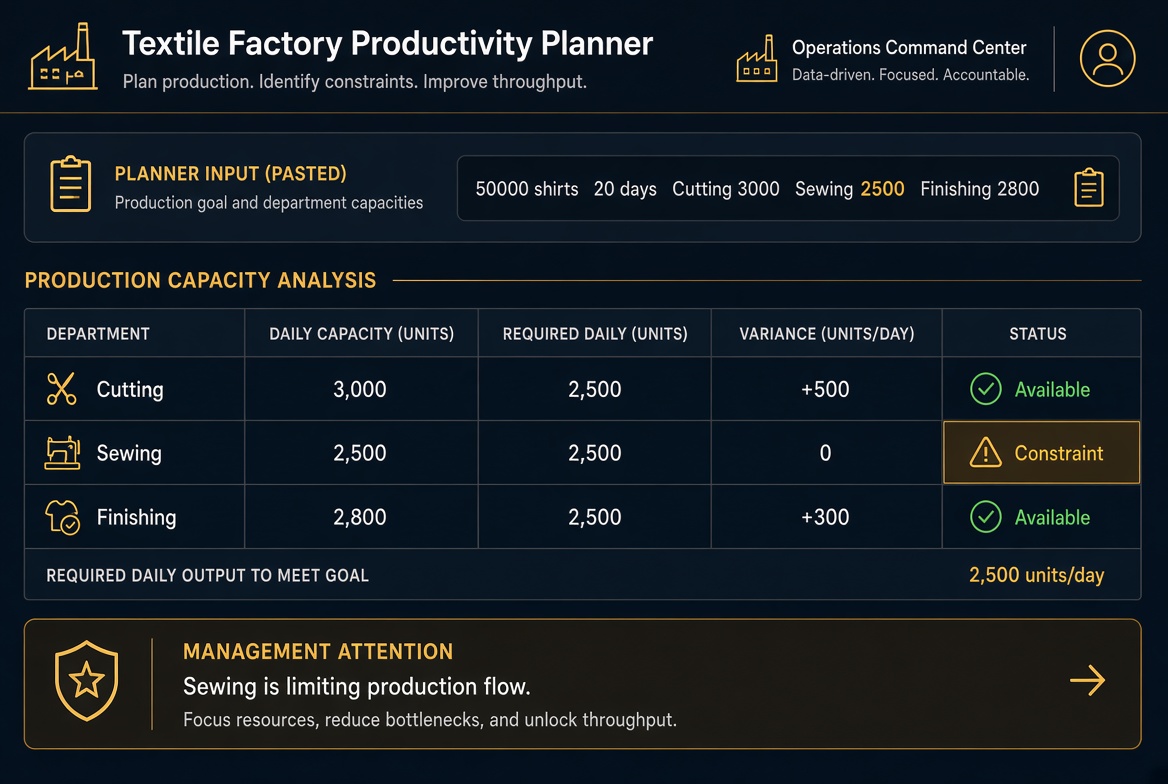Screen dimensions: 1168x784
Task: Click the warning triangle icon for Sewing
Action: [986, 452]
